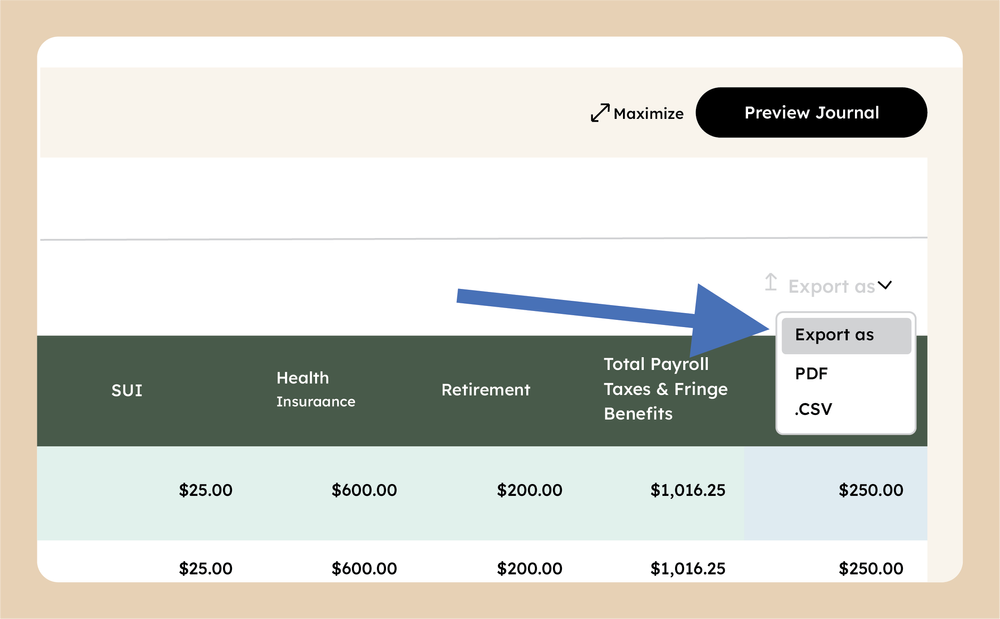Expand the Export as chevron
The image size is (1000, 619).
885,286
